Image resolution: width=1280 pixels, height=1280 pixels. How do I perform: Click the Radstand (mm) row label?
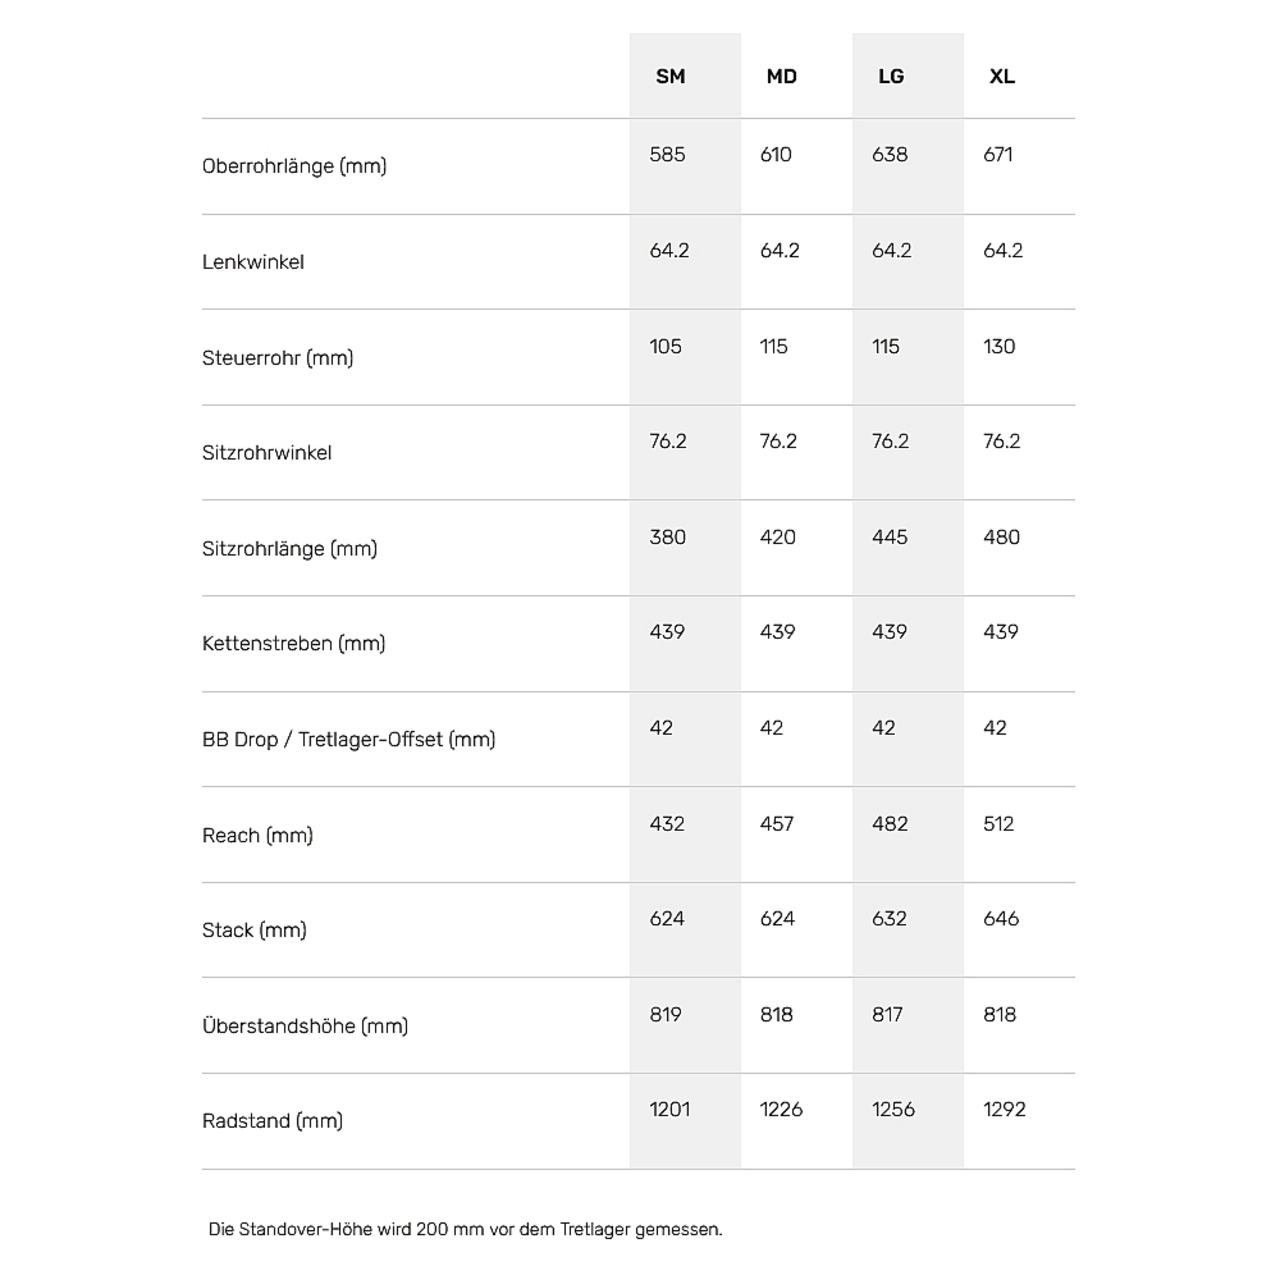point(272,1121)
